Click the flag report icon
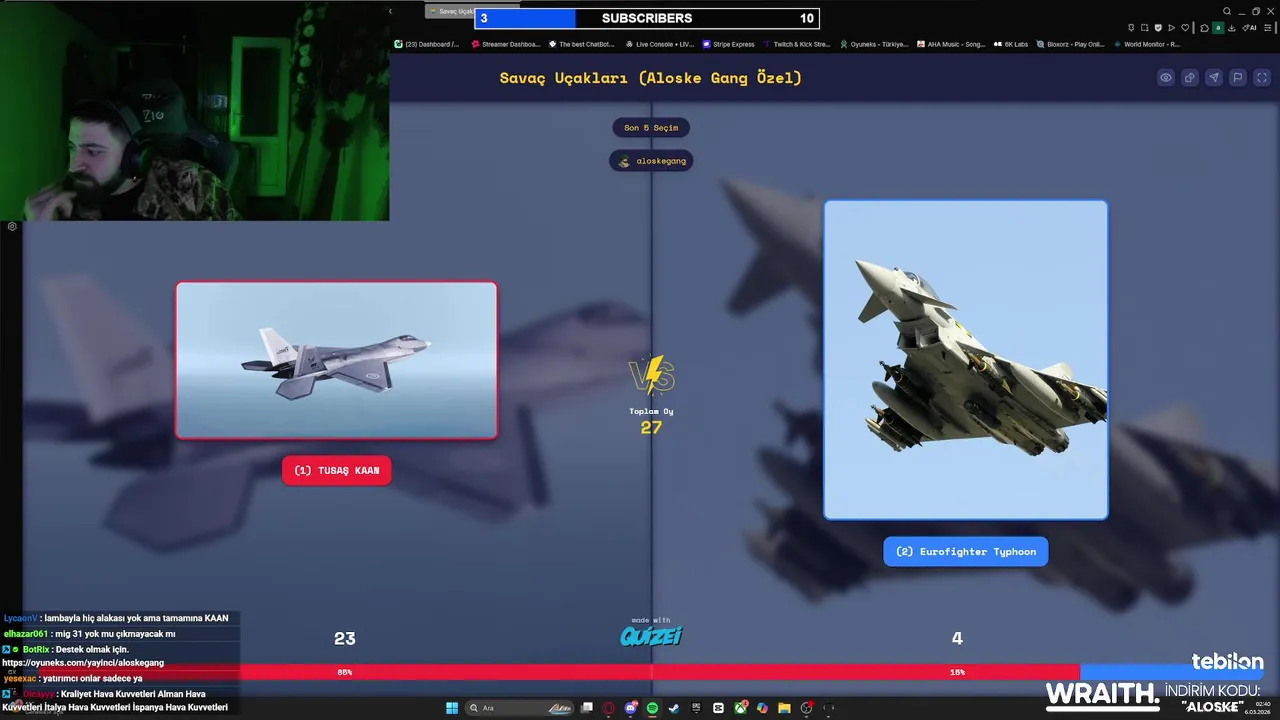The height and width of the screenshot is (720, 1280). 1238,78
